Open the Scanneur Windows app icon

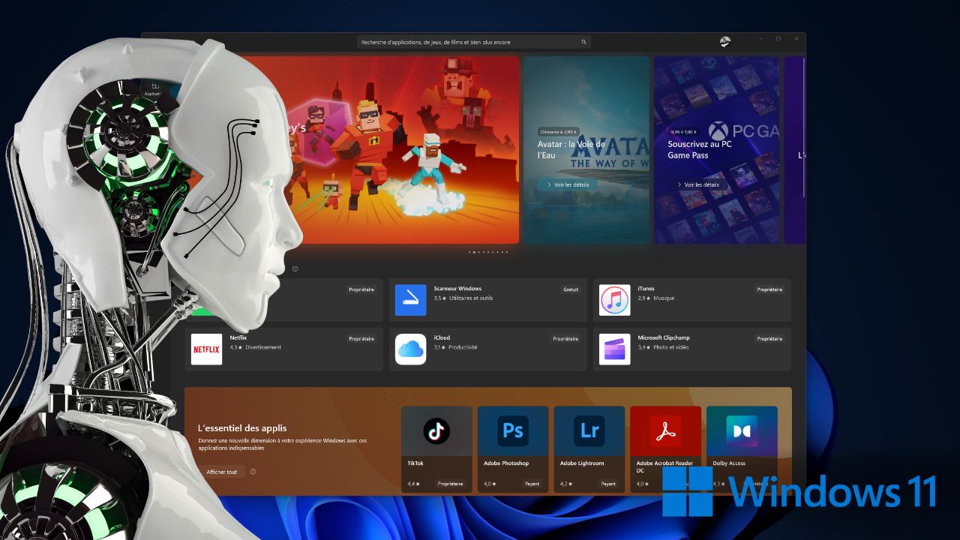(x=411, y=300)
